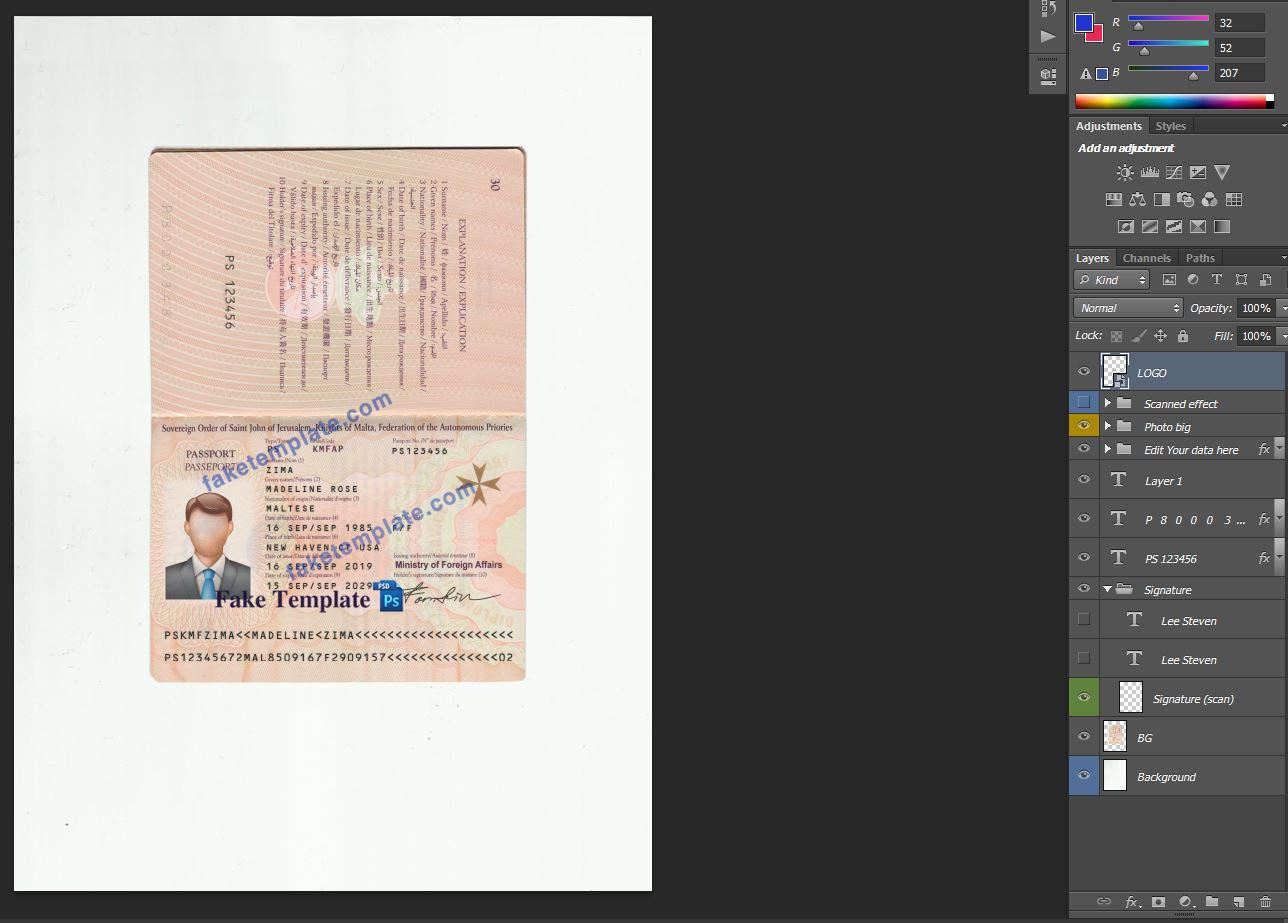Select the BG layer
The width and height of the screenshot is (1288, 923).
coord(1190,738)
